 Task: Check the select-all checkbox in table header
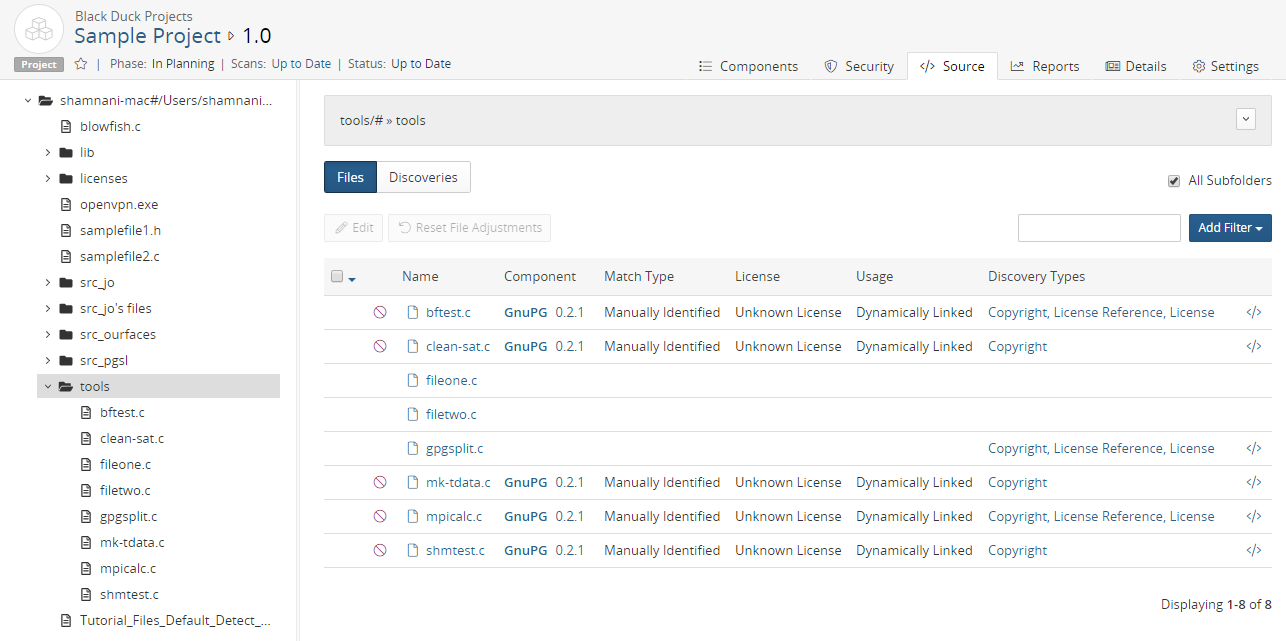[x=337, y=277]
